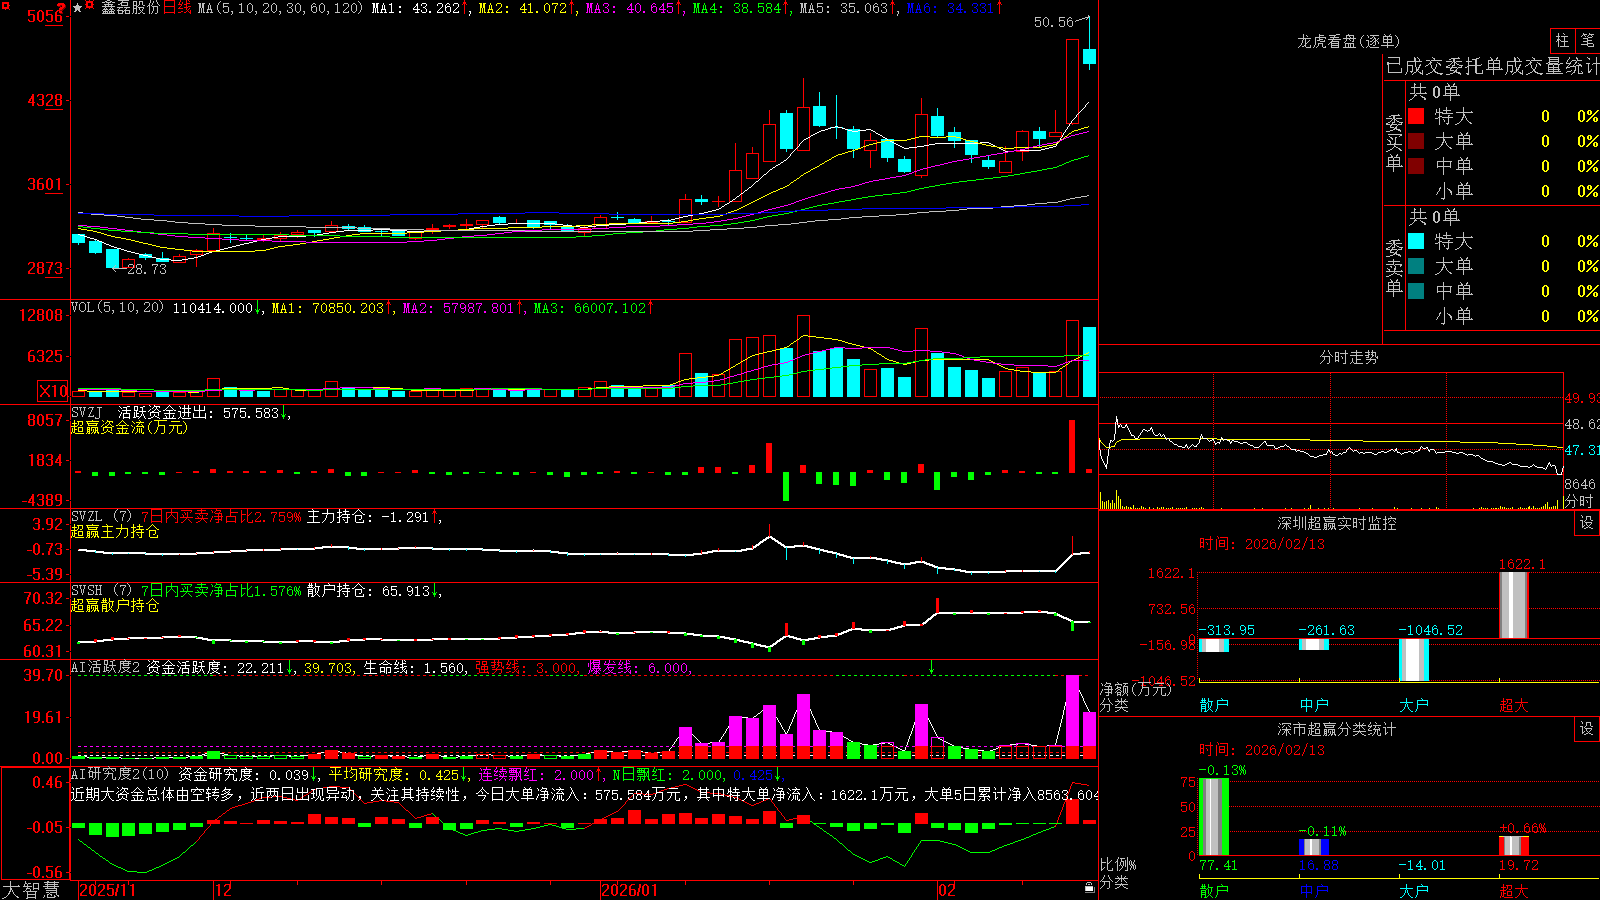The height and width of the screenshot is (900, 1600).
Task: Click the 大户 -1046.52 bar in monitor
Action: click(x=1414, y=660)
